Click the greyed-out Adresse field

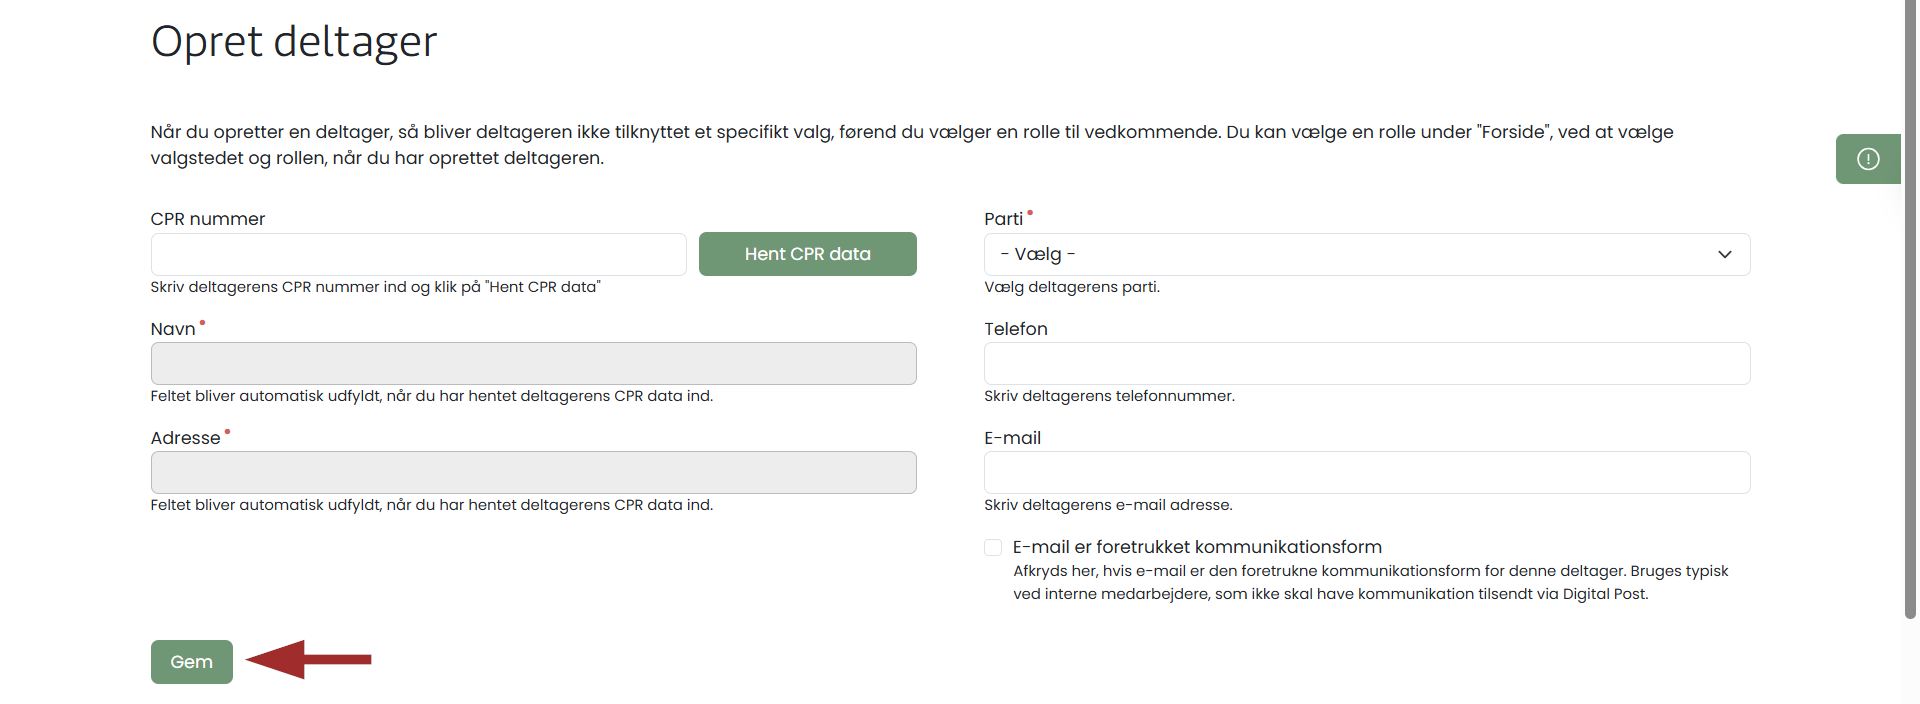(x=533, y=473)
